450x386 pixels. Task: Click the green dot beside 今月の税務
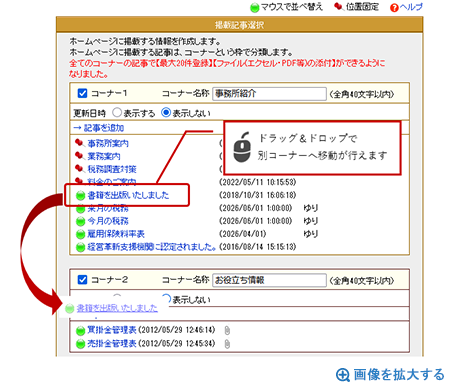80,221
